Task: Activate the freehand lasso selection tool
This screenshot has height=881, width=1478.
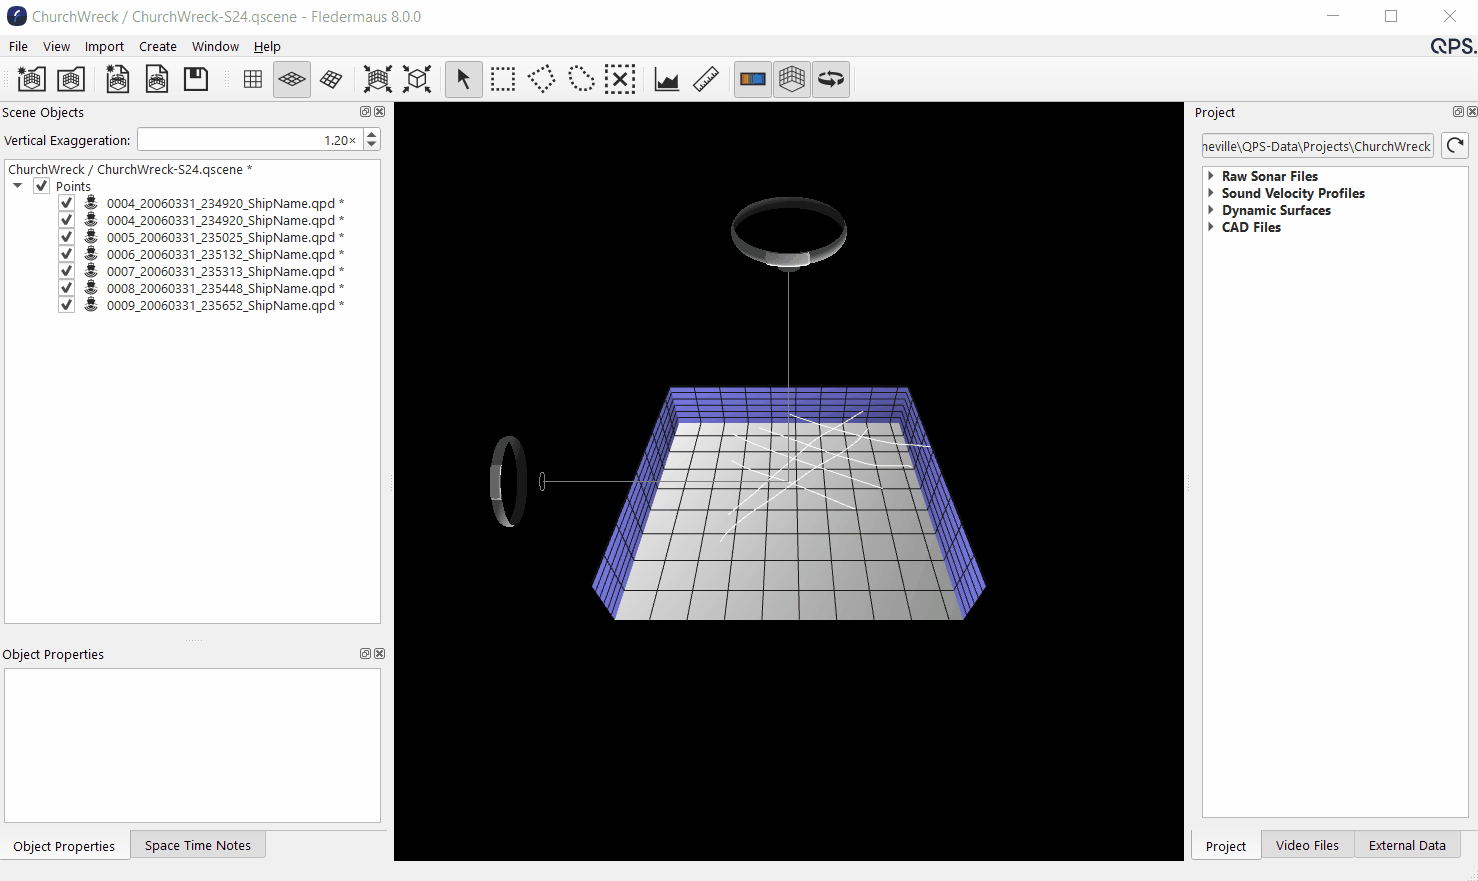Action: [581, 79]
